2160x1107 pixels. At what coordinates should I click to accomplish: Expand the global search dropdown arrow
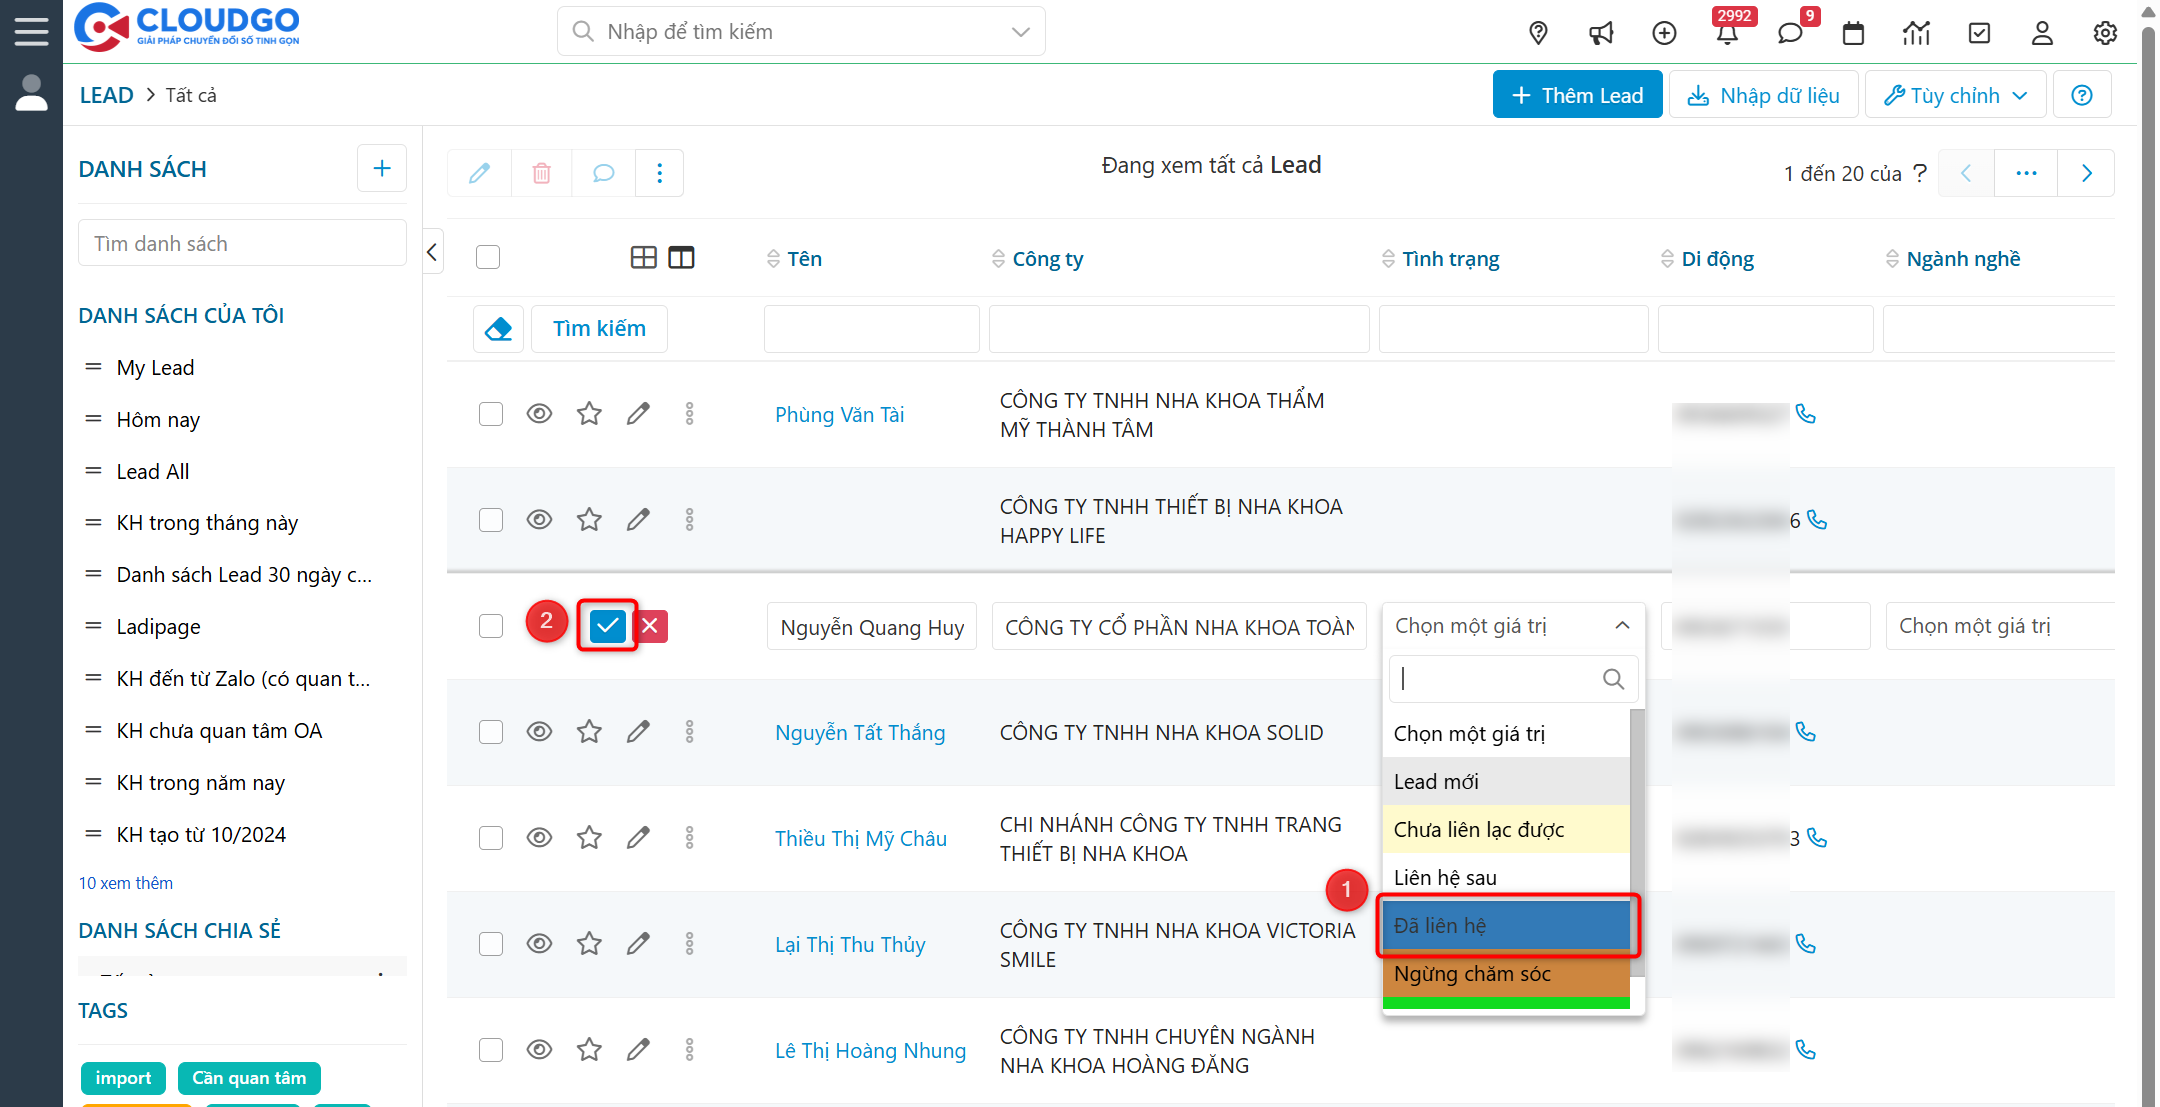coord(1020,32)
